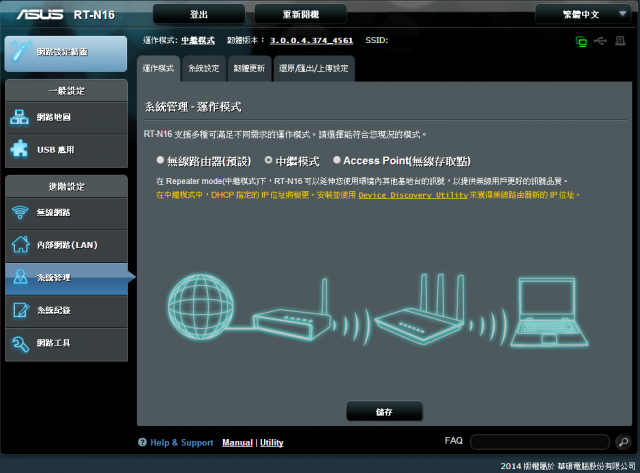Click the green connected clients status icon
Screen dimensions: 640x473
[x=581, y=41]
